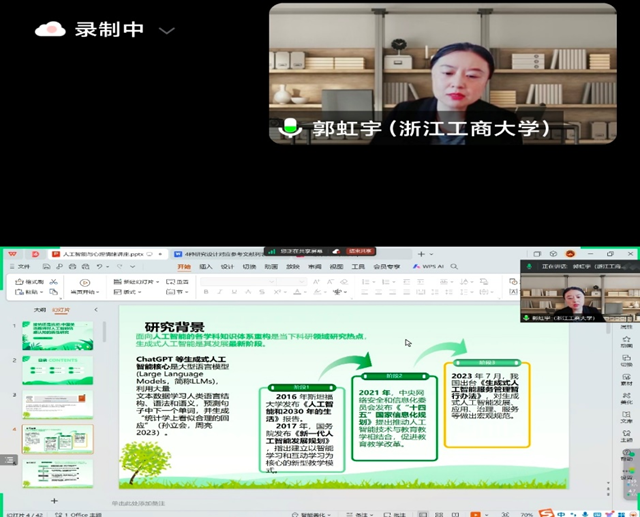Open the 文件 menu
The width and height of the screenshot is (640, 517).
(x=22, y=267)
